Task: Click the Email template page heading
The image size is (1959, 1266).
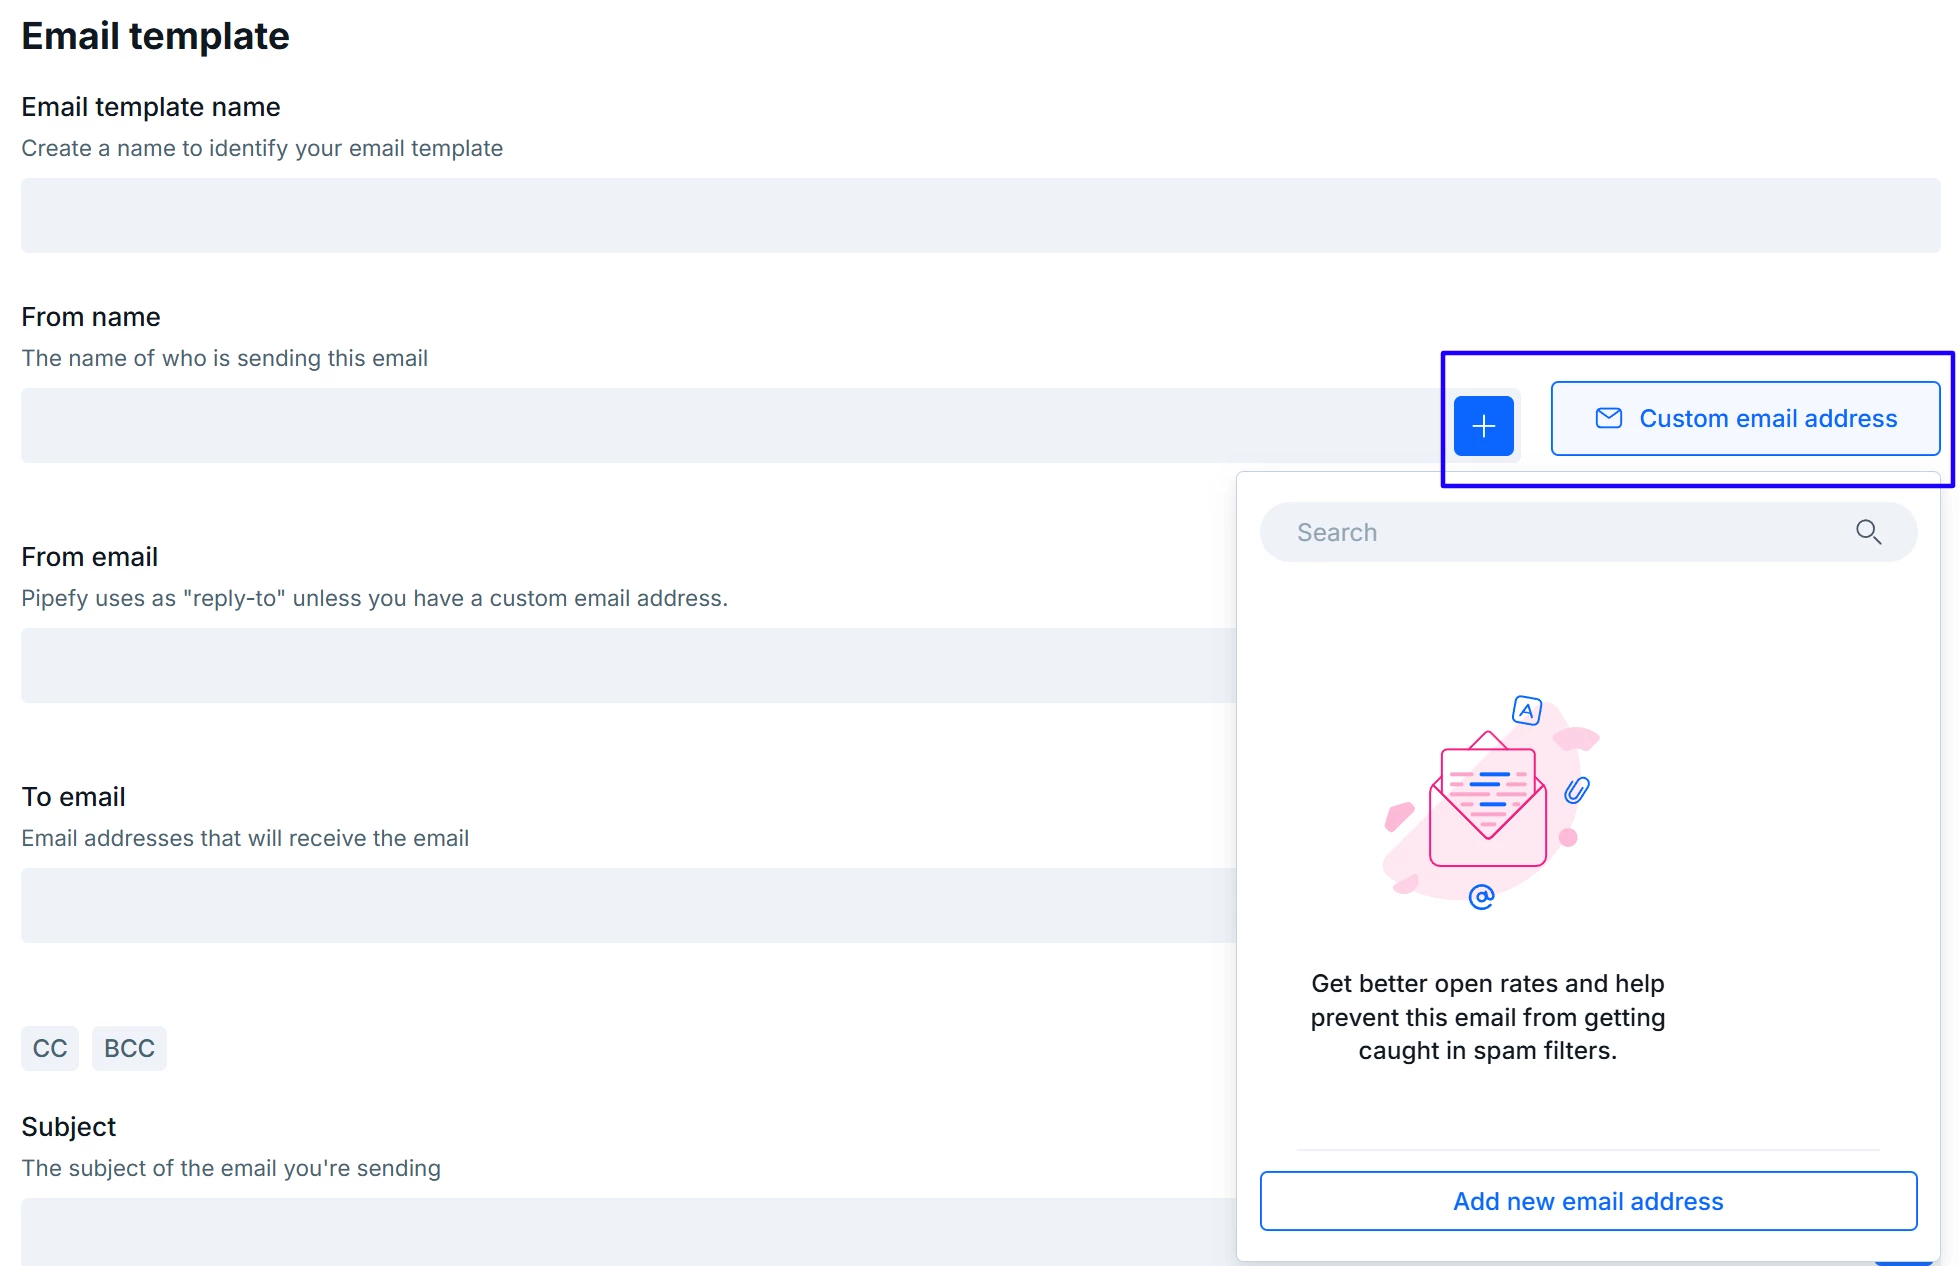Action: pos(155,36)
